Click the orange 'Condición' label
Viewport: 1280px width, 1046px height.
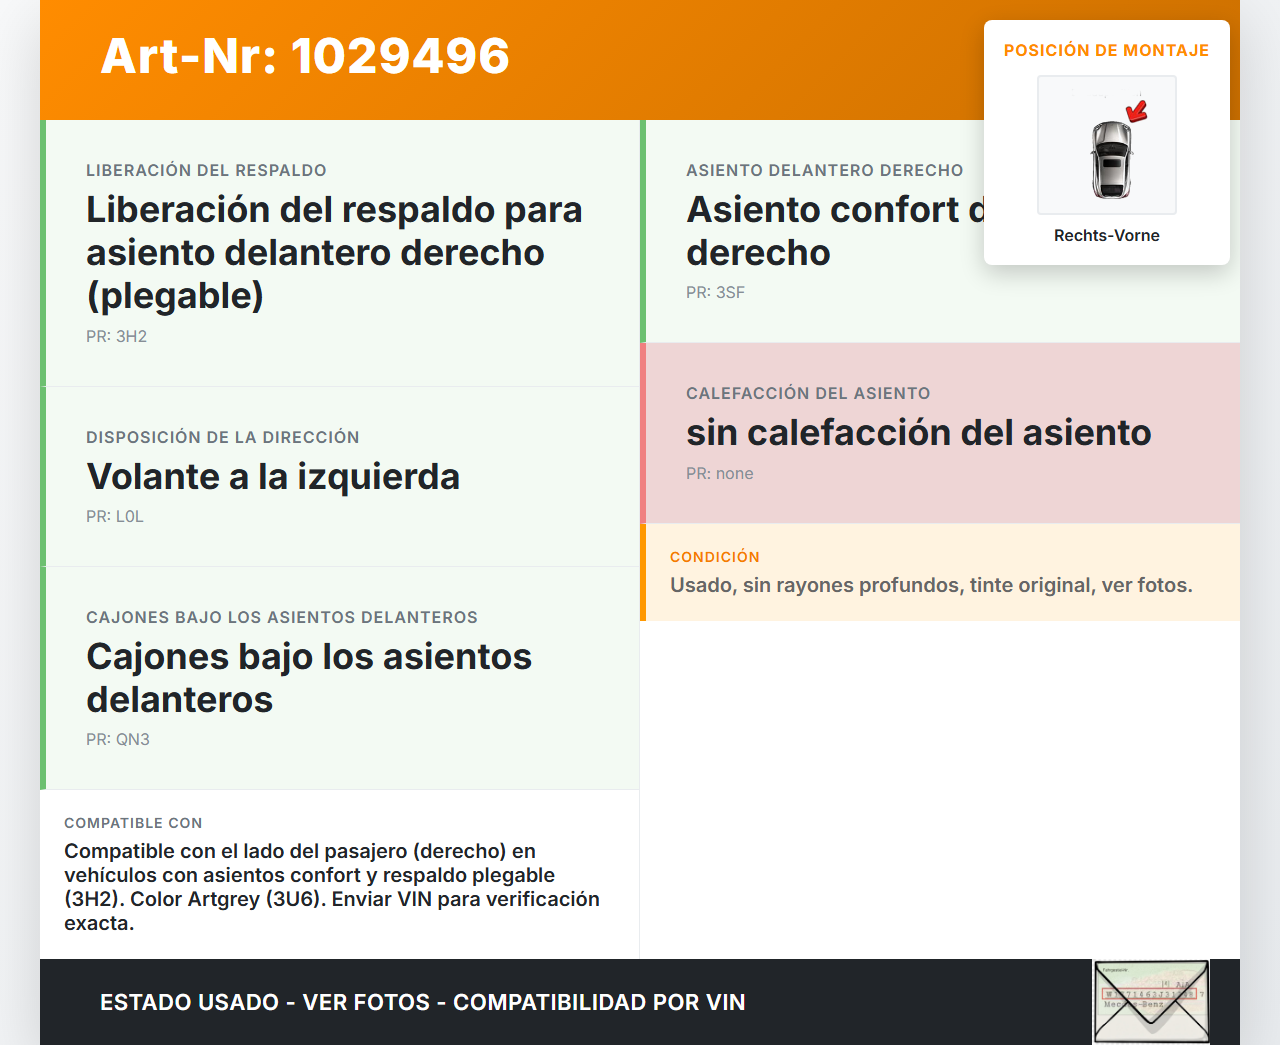(x=714, y=557)
